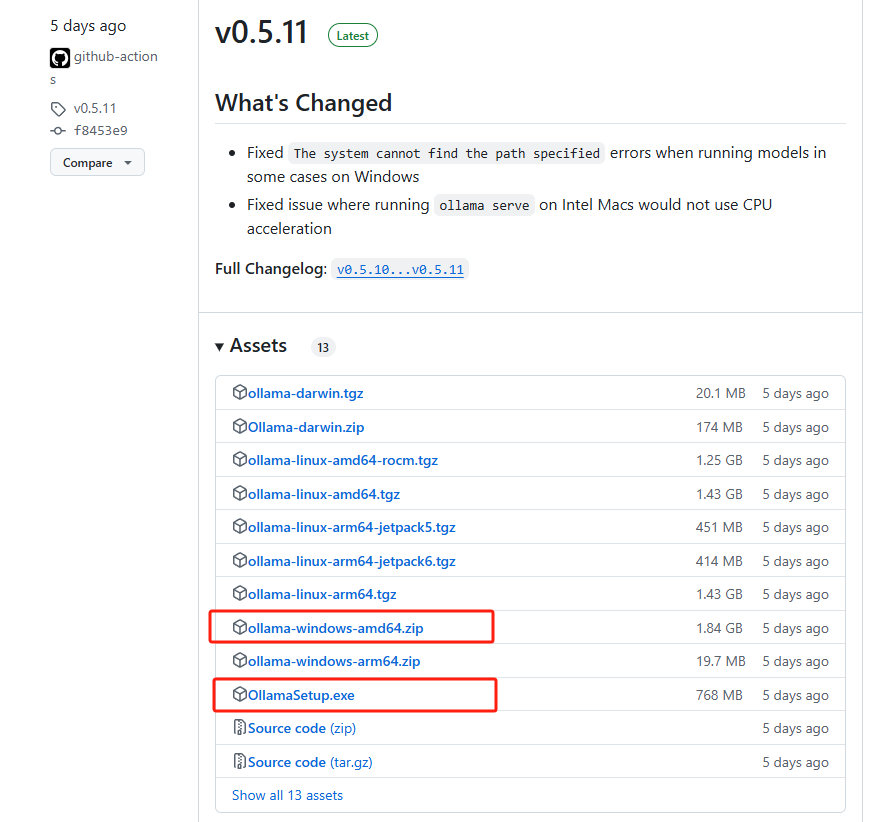
Task: Collapse the Assets section triangle
Action: 220,347
